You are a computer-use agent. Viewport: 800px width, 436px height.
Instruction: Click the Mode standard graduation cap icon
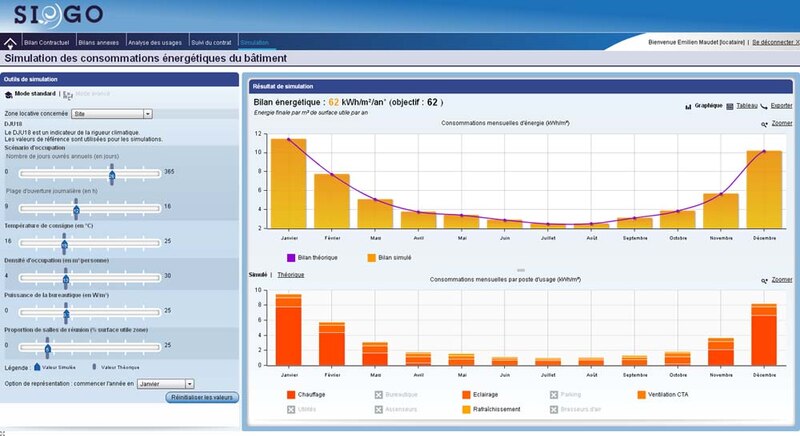click(8, 95)
